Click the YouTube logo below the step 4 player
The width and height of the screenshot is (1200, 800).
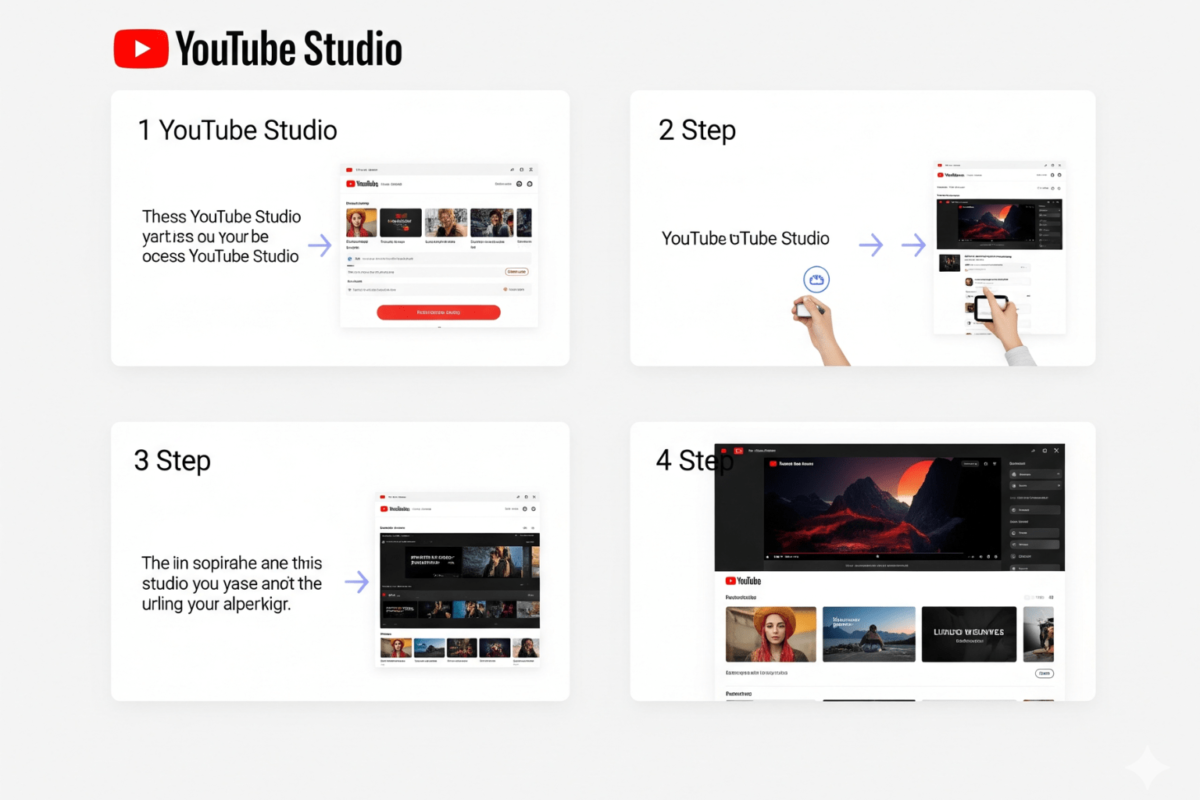743,581
